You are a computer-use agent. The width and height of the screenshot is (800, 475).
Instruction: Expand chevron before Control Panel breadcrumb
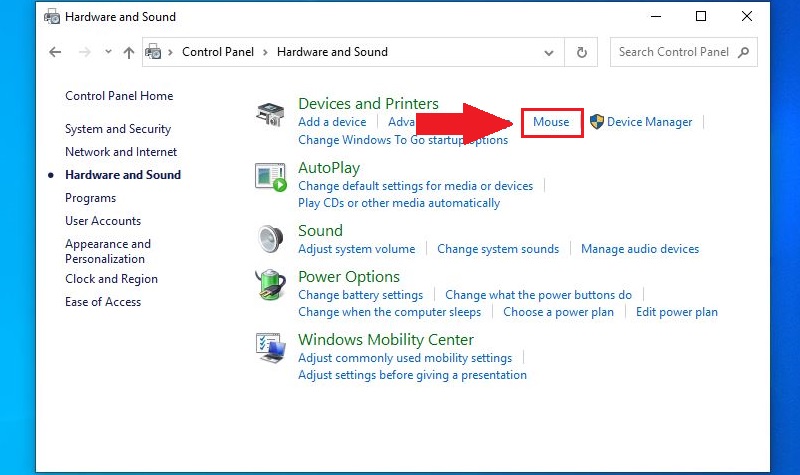(x=170, y=52)
